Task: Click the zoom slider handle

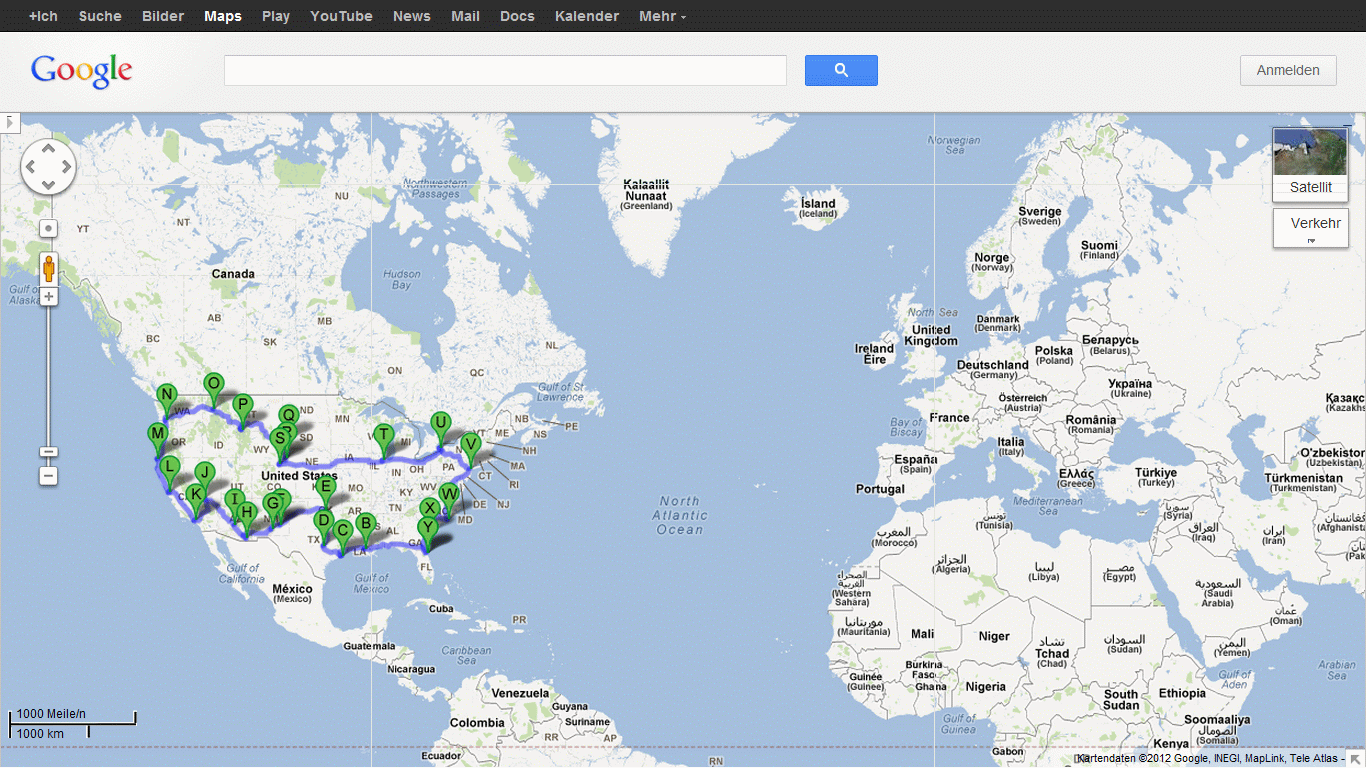Action: [48, 452]
